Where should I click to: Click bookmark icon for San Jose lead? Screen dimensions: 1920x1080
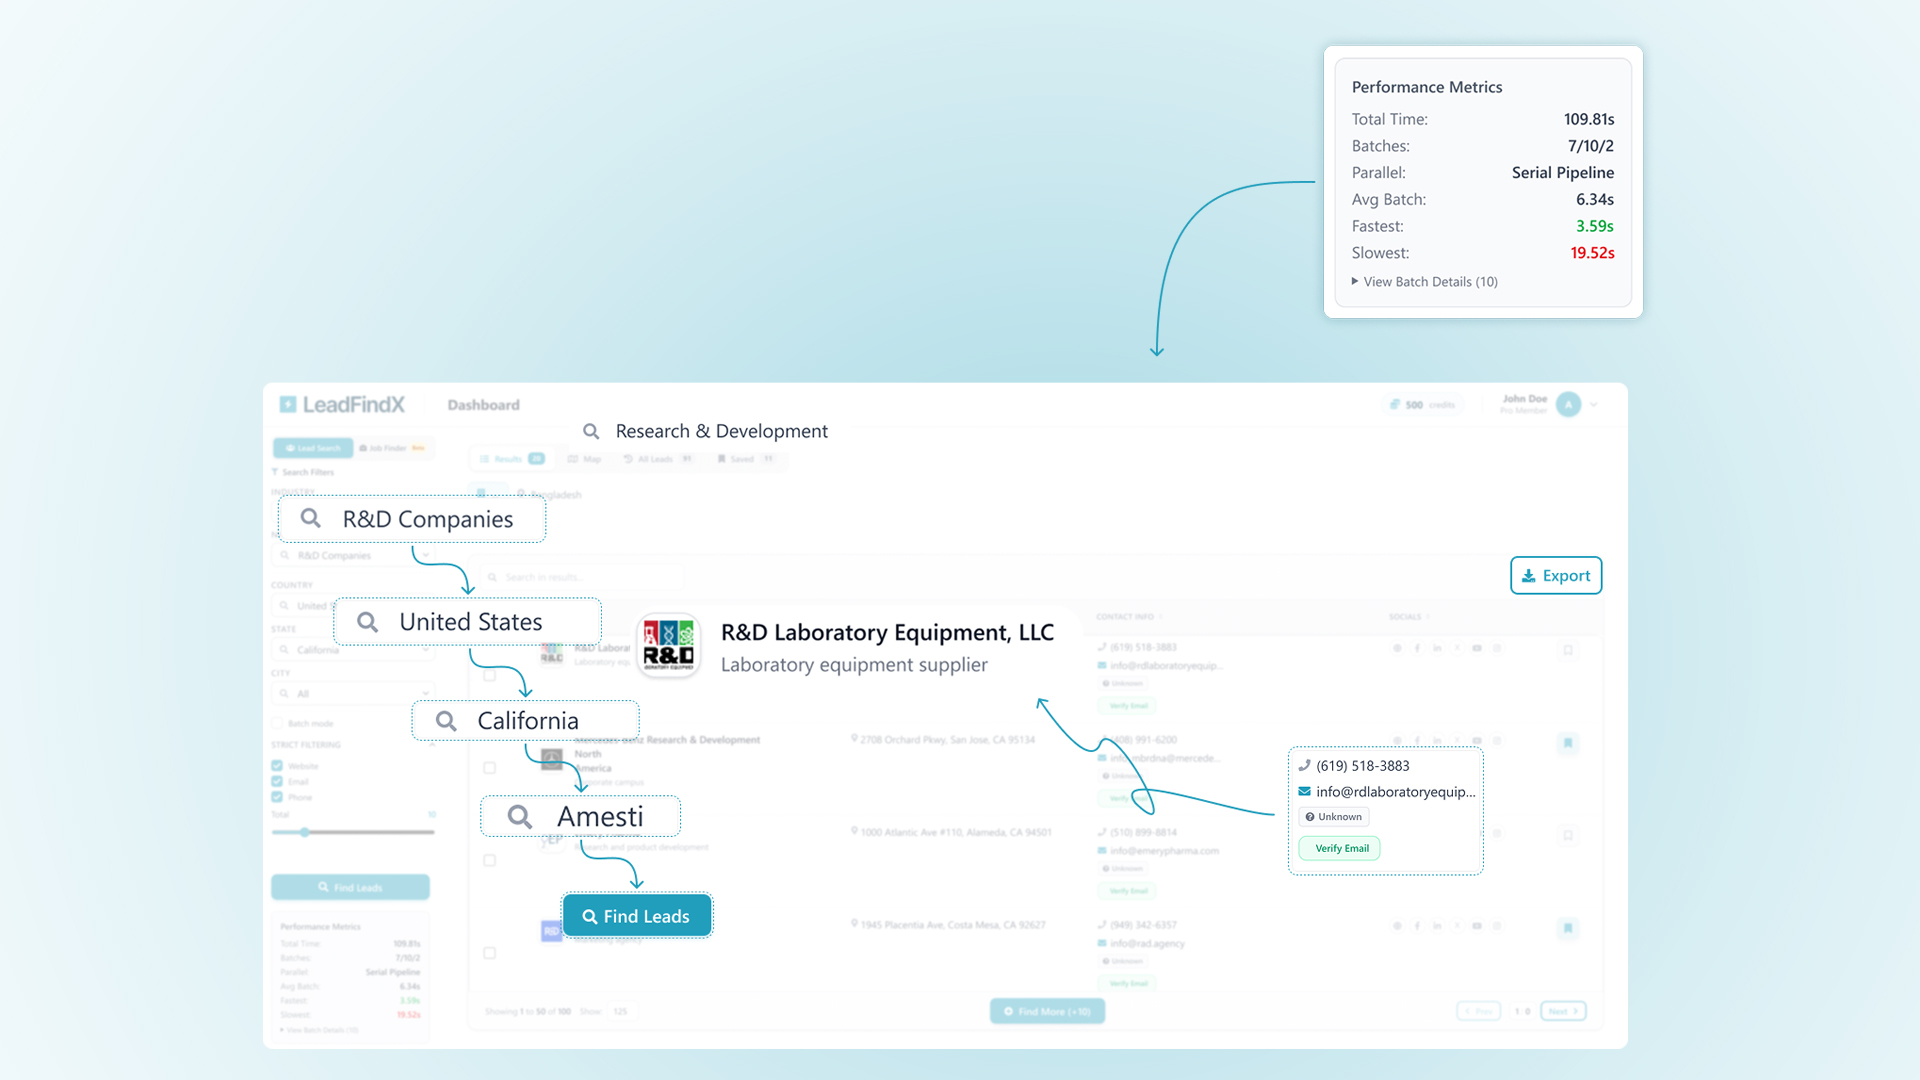click(x=1568, y=743)
